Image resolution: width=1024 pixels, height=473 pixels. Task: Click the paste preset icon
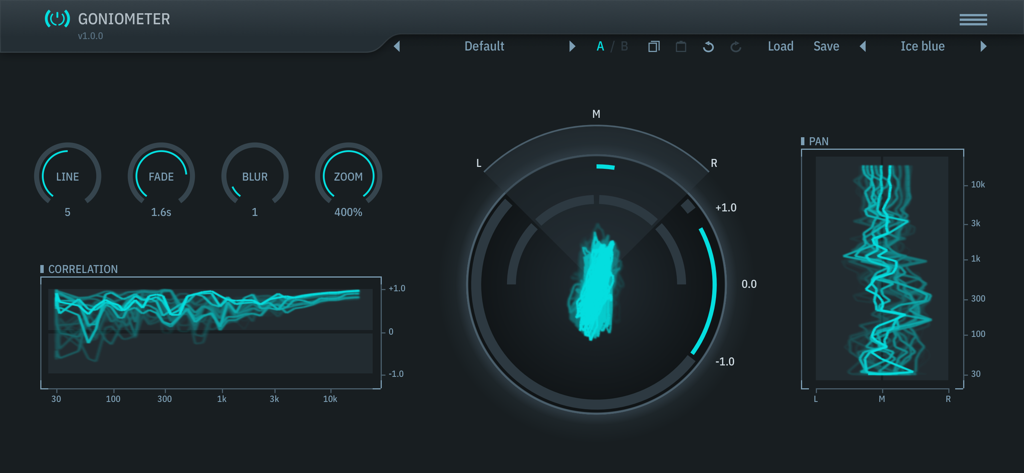point(681,47)
